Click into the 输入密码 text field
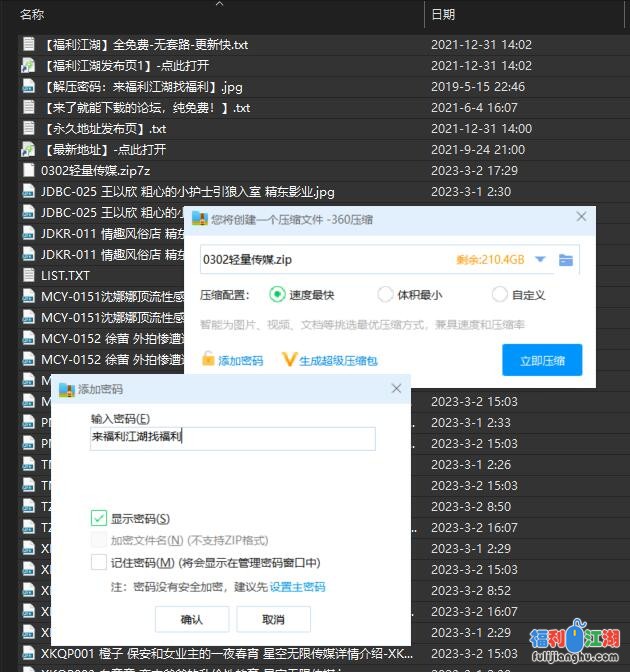The height and width of the screenshot is (672, 630). coord(232,438)
